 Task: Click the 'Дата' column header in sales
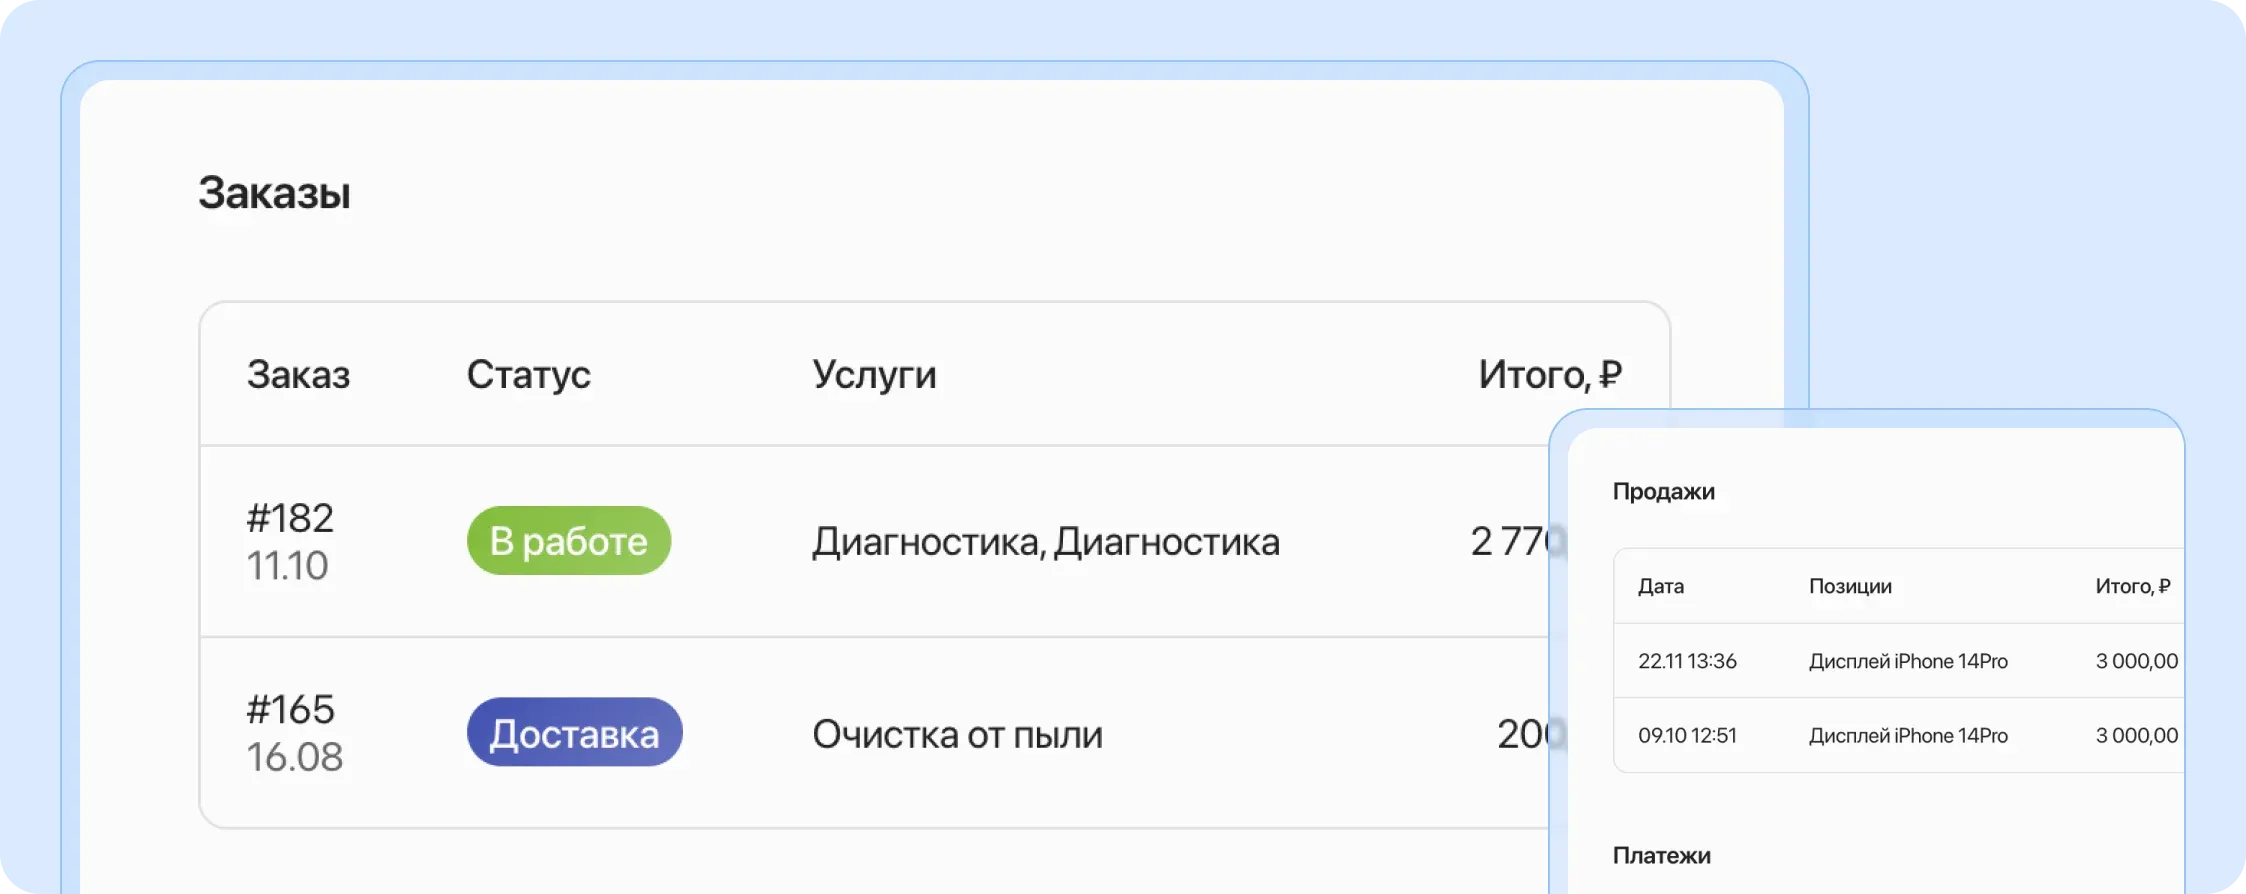pos(1659,586)
